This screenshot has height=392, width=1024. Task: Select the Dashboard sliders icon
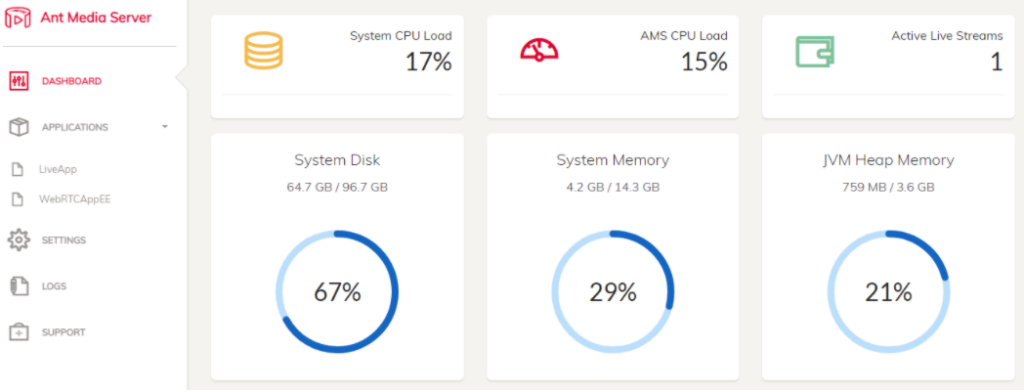coord(19,82)
